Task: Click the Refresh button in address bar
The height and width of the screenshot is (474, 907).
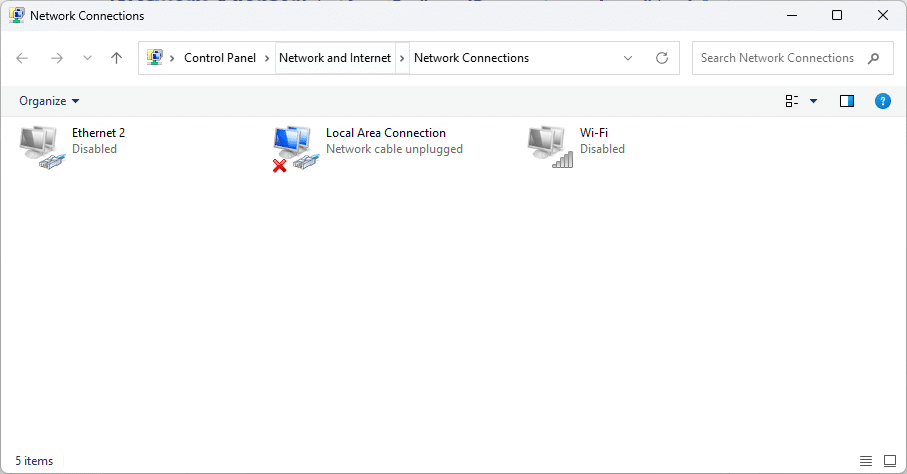Action: [662, 58]
